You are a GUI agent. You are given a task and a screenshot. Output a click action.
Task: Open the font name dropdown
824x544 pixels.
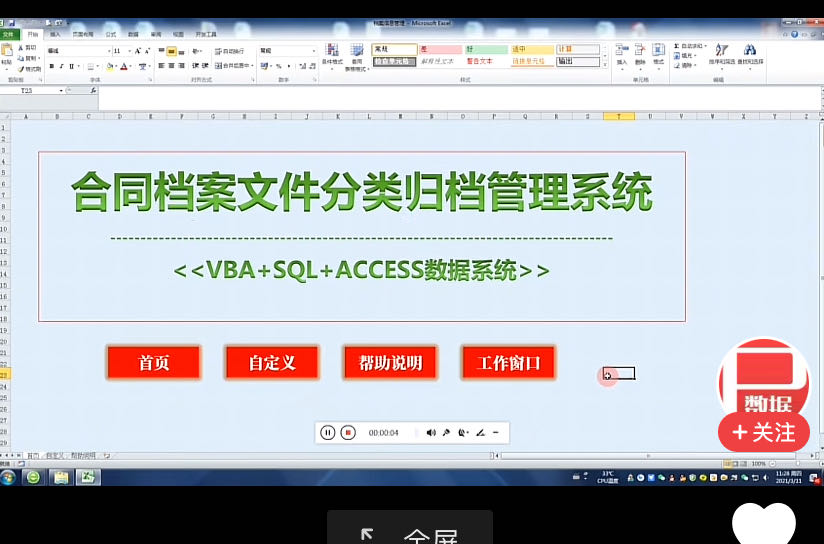click(109, 51)
